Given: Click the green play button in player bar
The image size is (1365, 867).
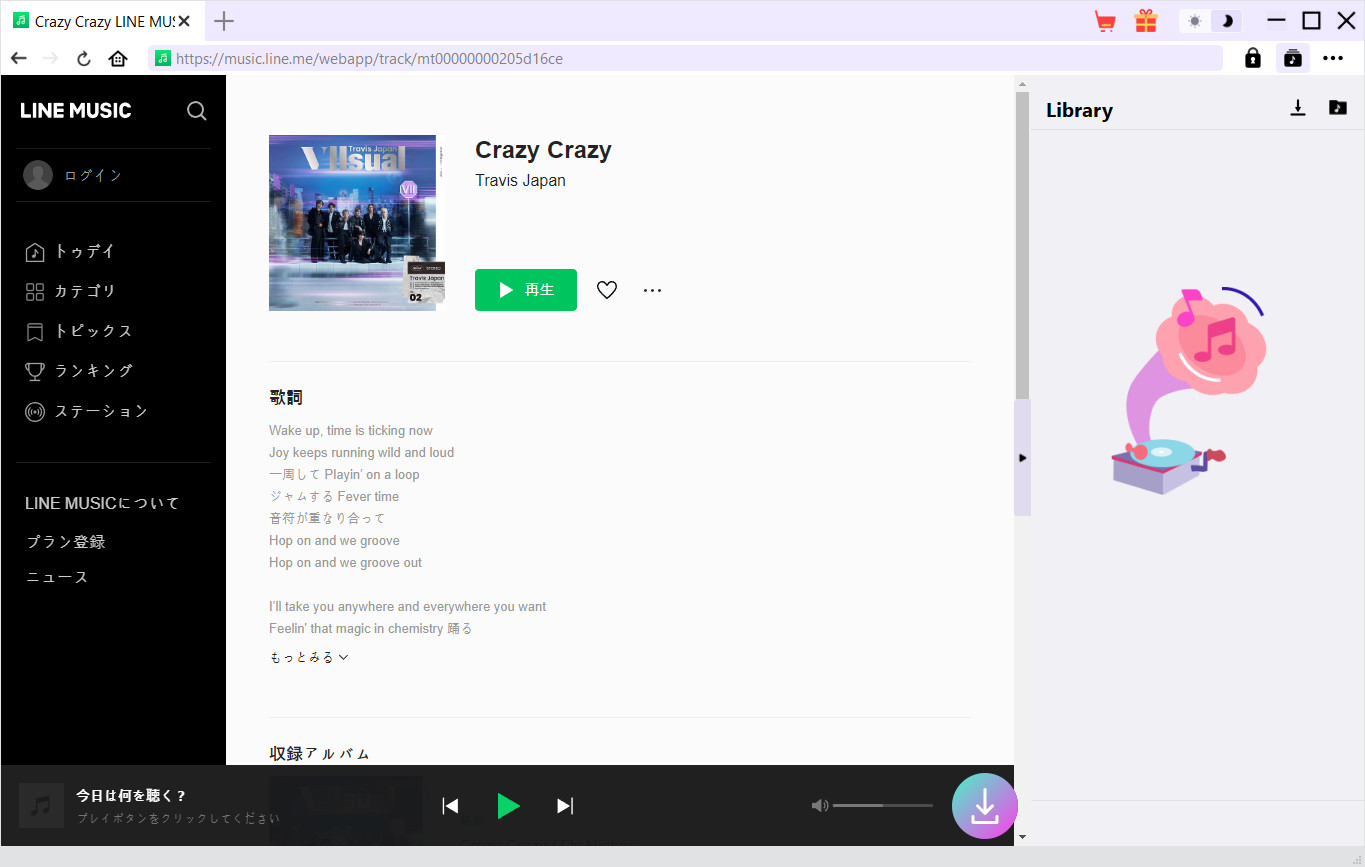Looking at the screenshot, I should tap(508, 806).
